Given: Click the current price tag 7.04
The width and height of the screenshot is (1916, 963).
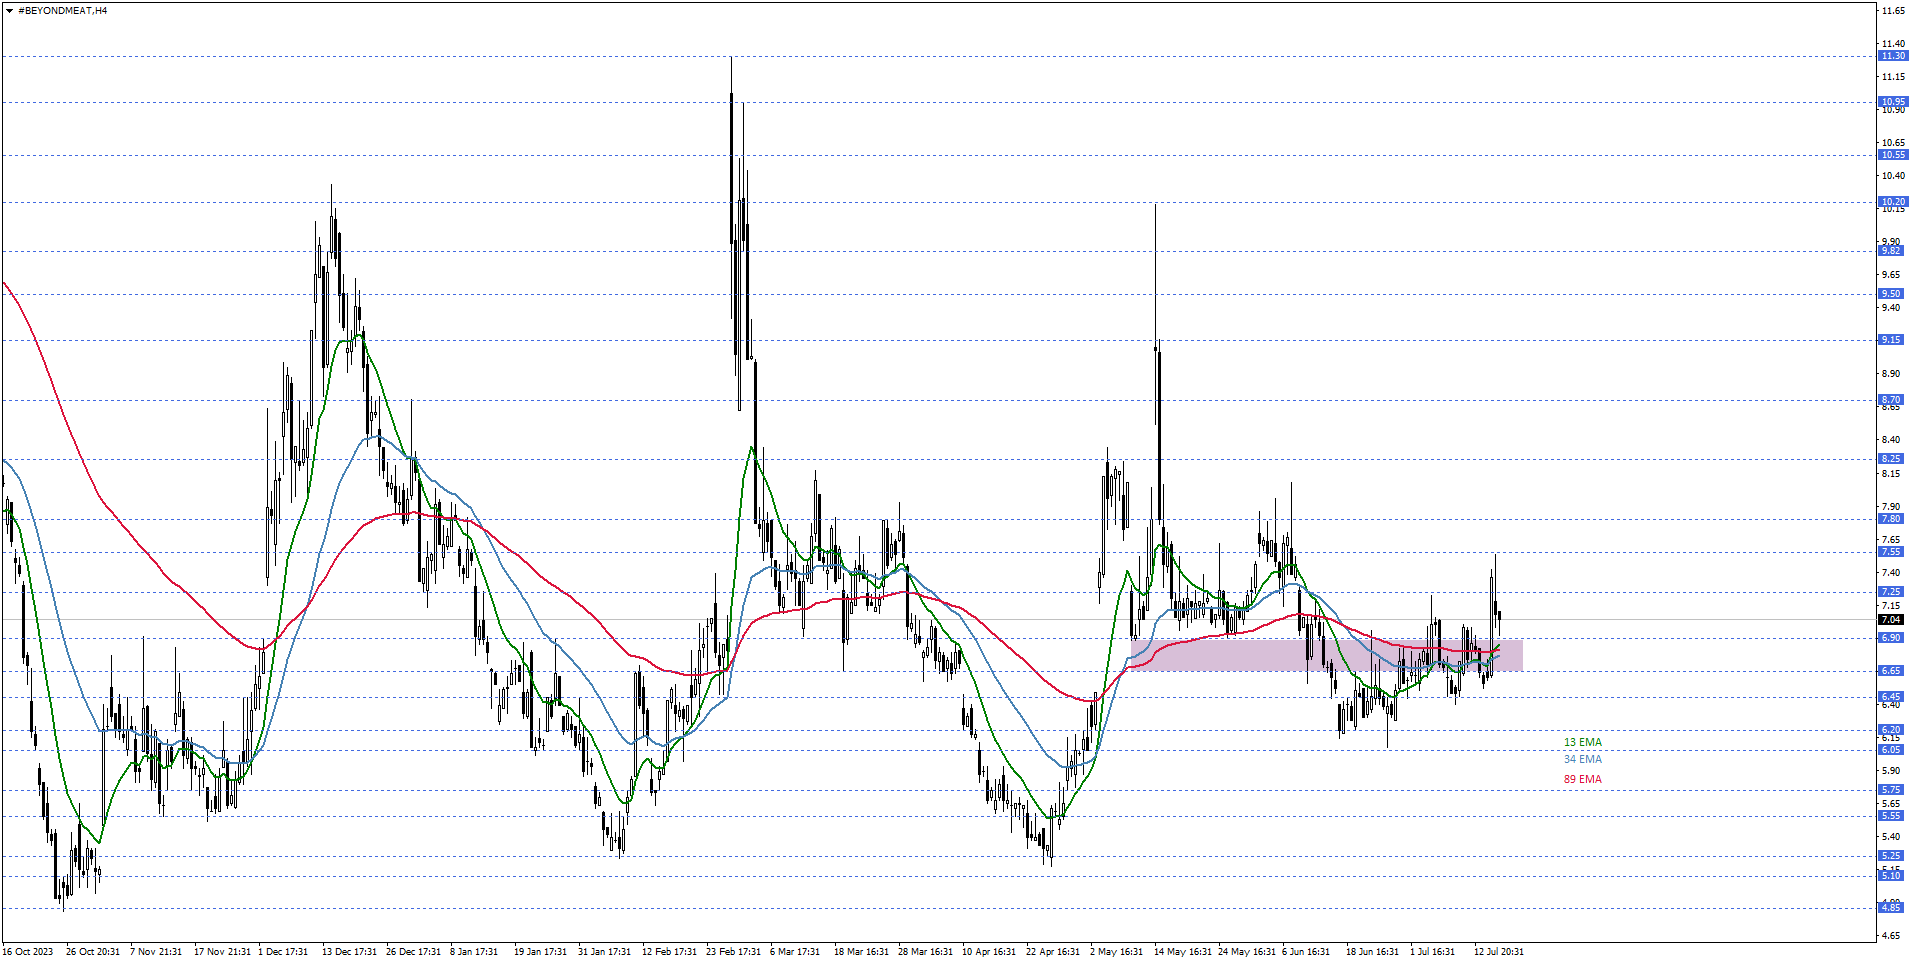Looking at the screenshot, I should (x=1892, y=620).
